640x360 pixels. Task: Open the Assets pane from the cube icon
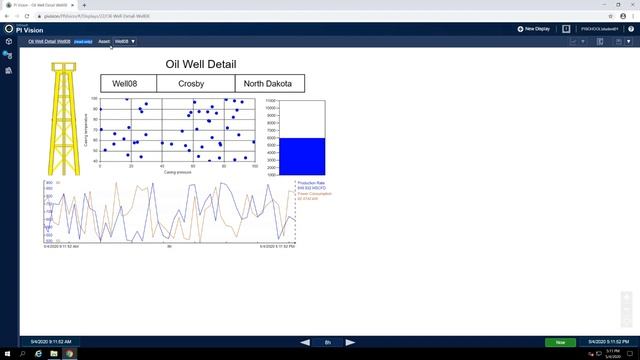point(9,41)
